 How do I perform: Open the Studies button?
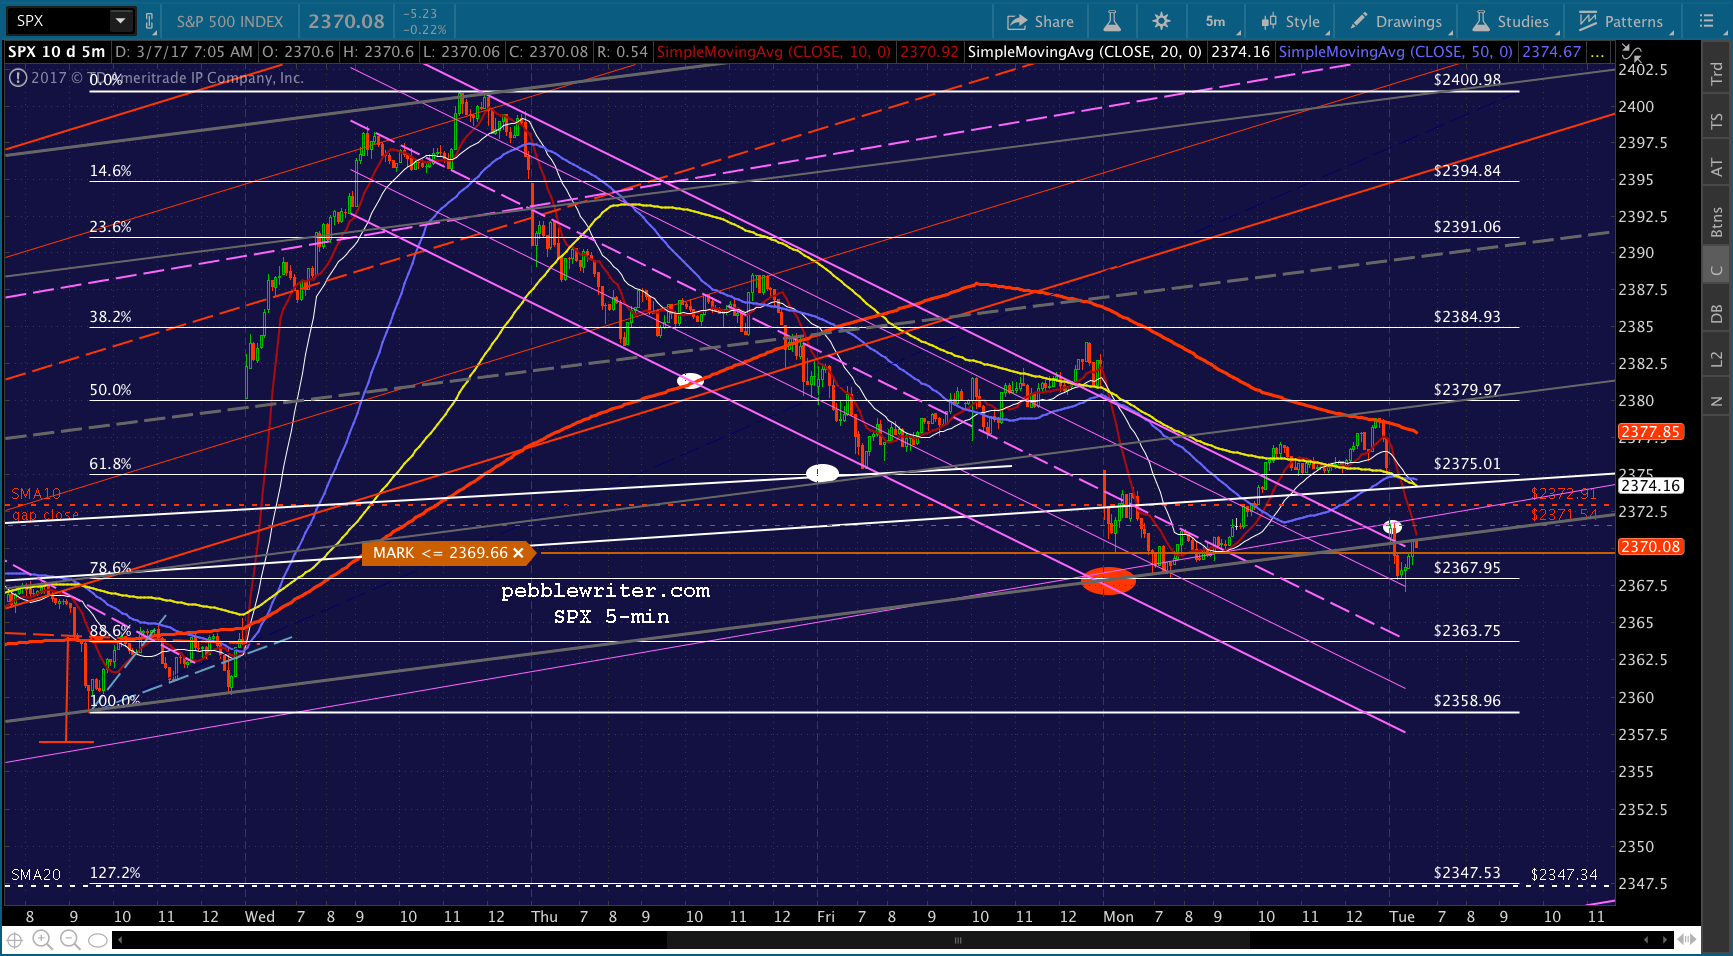coord(1510,21)
